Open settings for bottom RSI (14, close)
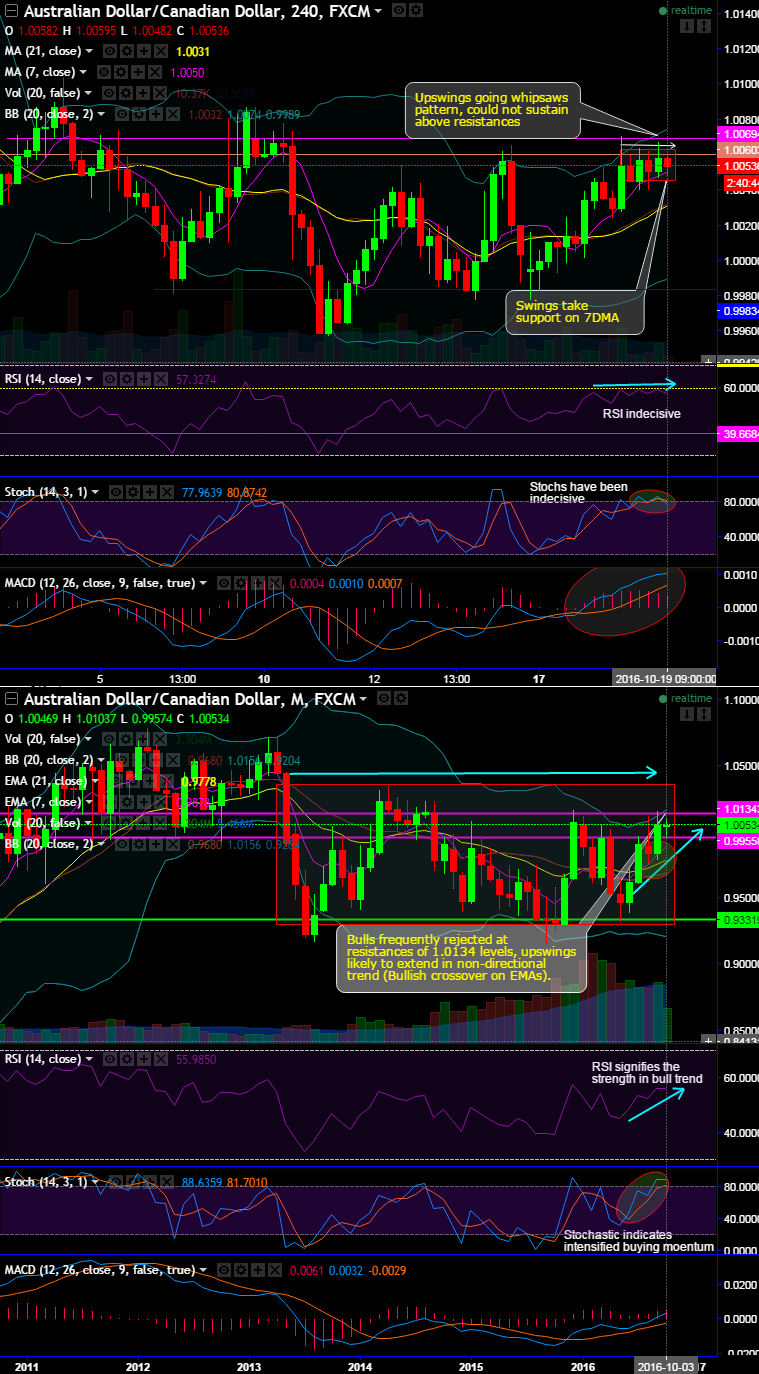 (127, 1059)
